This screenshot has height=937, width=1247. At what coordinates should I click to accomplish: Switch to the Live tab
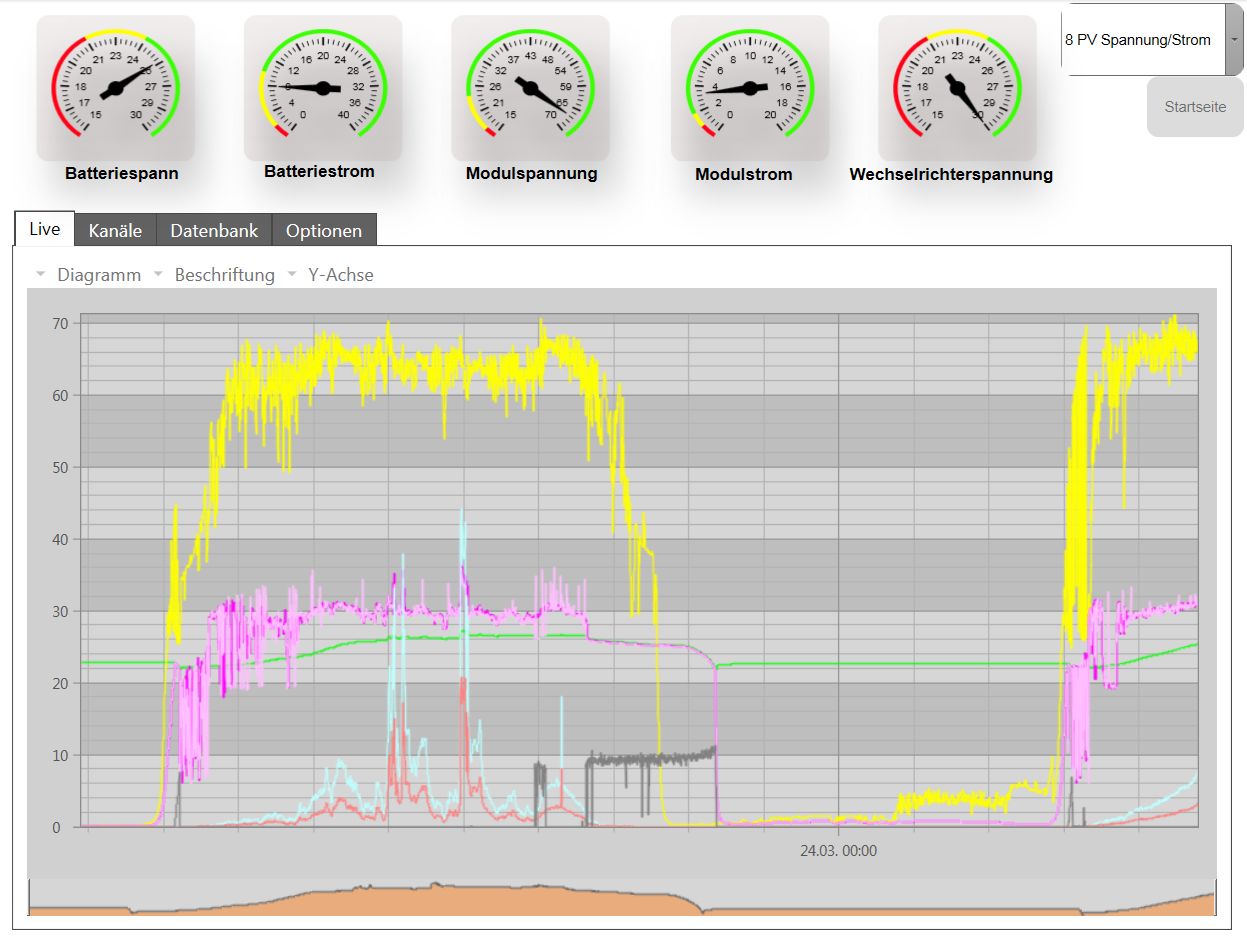click(45, 229)
